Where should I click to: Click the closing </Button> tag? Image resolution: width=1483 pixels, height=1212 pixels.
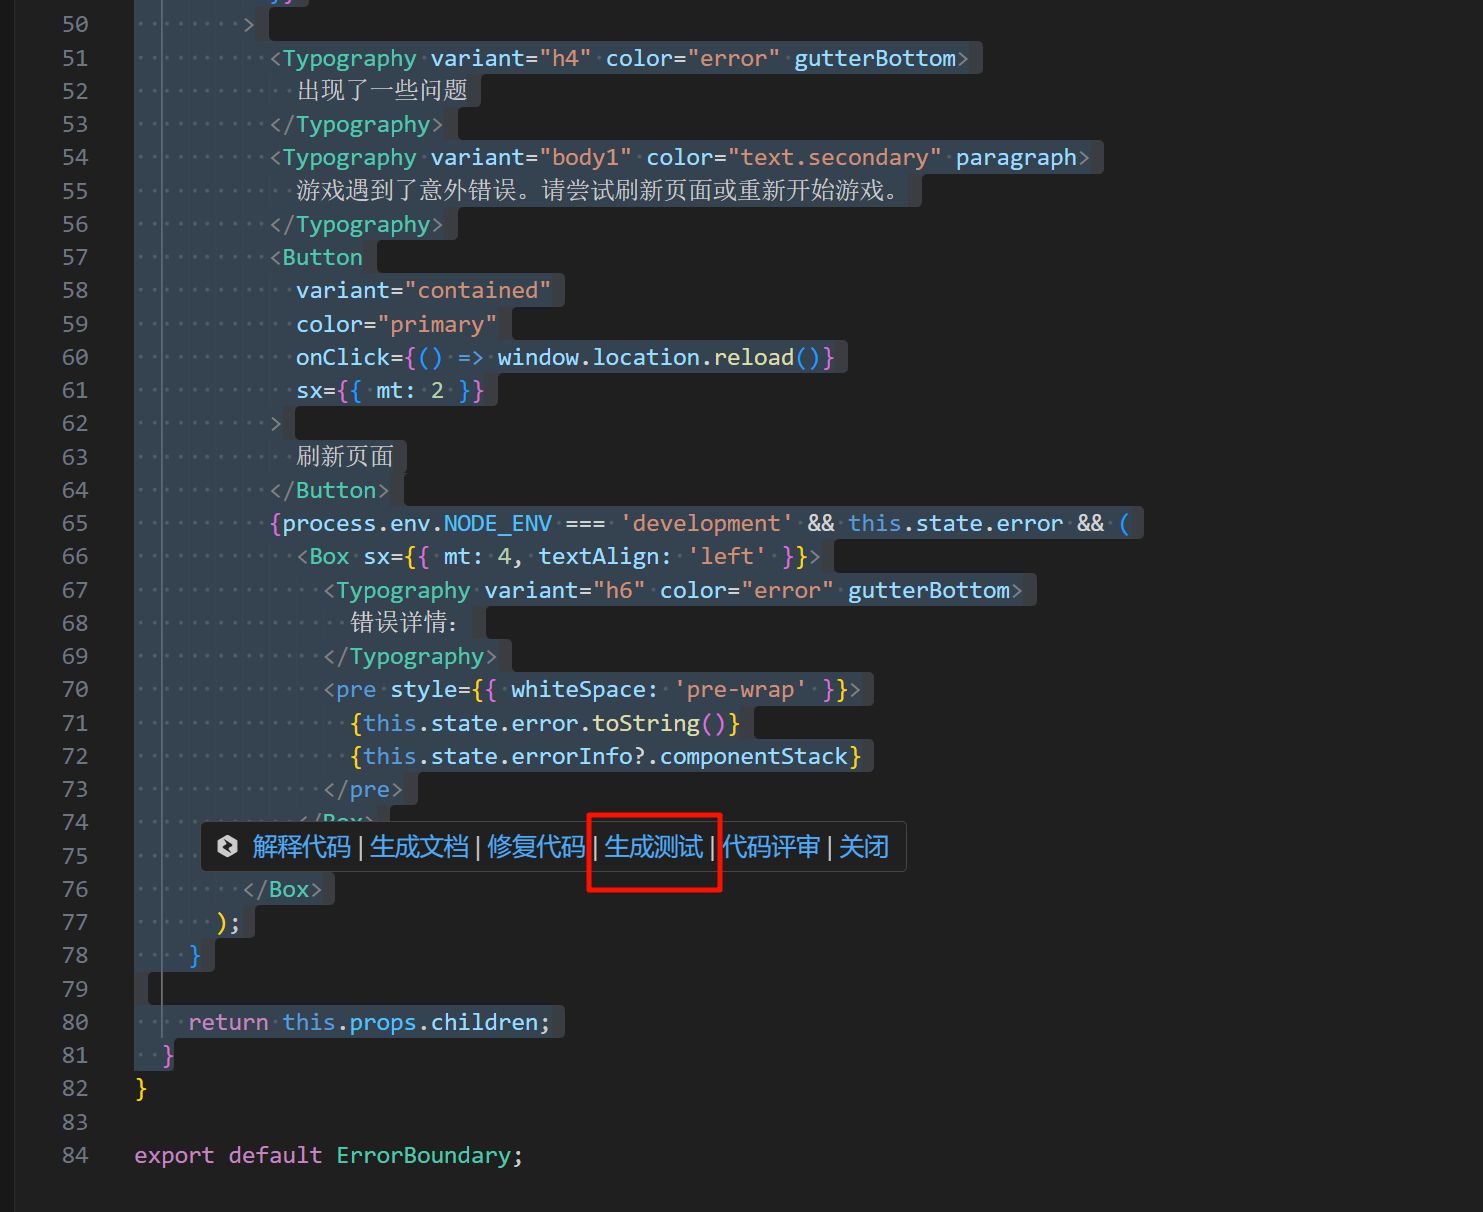(329, 490)
